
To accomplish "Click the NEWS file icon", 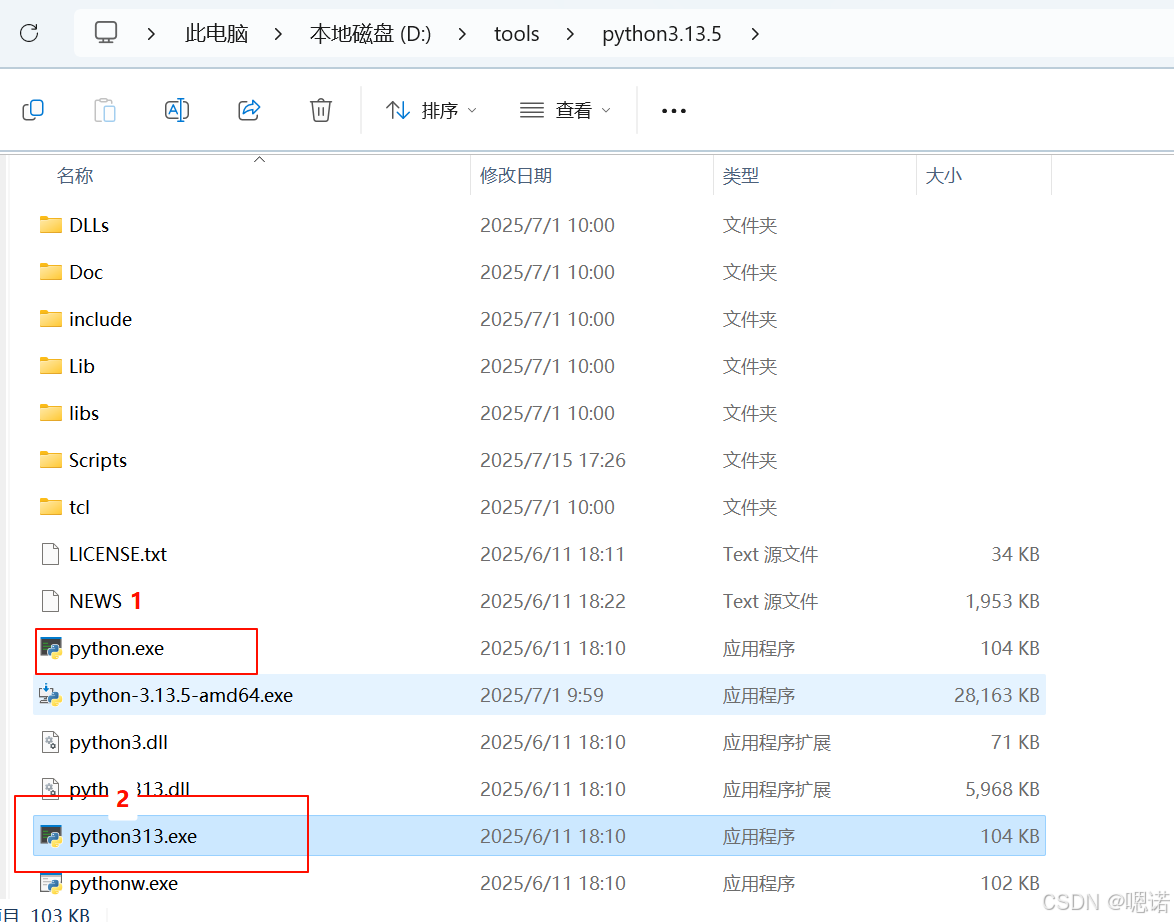I will coord(50,601).
